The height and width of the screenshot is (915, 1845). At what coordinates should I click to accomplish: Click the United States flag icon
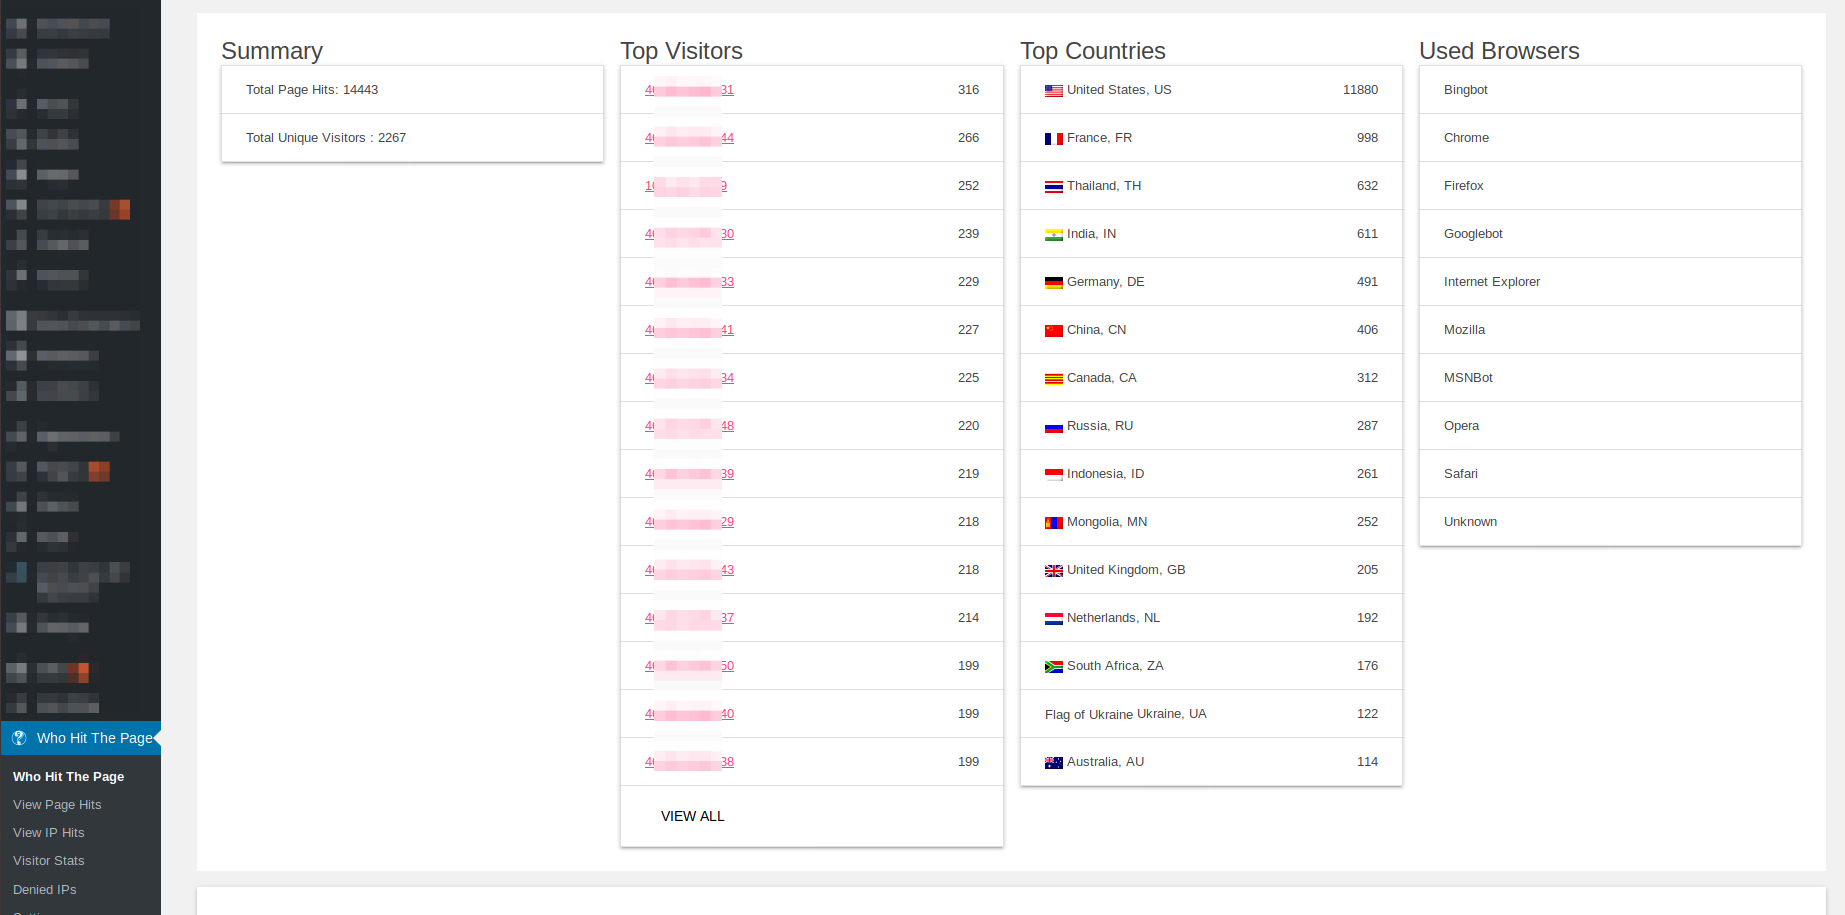click(1054, 91)
